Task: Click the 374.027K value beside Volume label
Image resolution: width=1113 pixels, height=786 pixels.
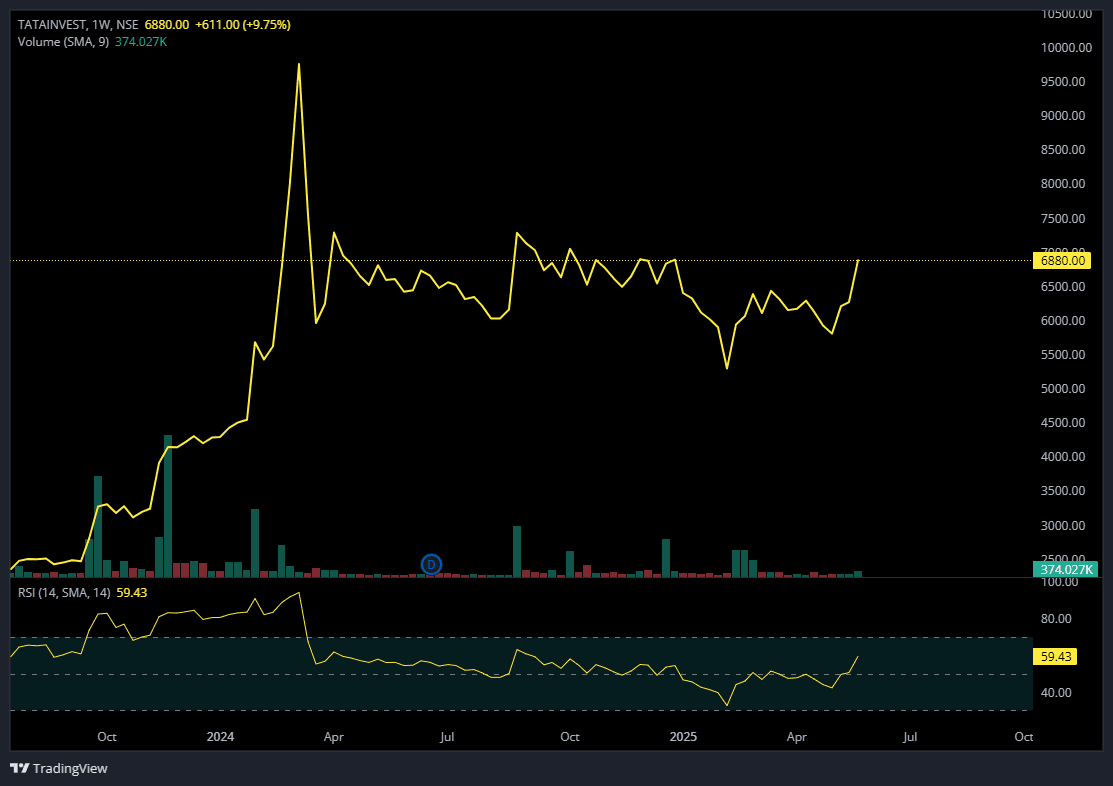Action: [x=141, y=42]
